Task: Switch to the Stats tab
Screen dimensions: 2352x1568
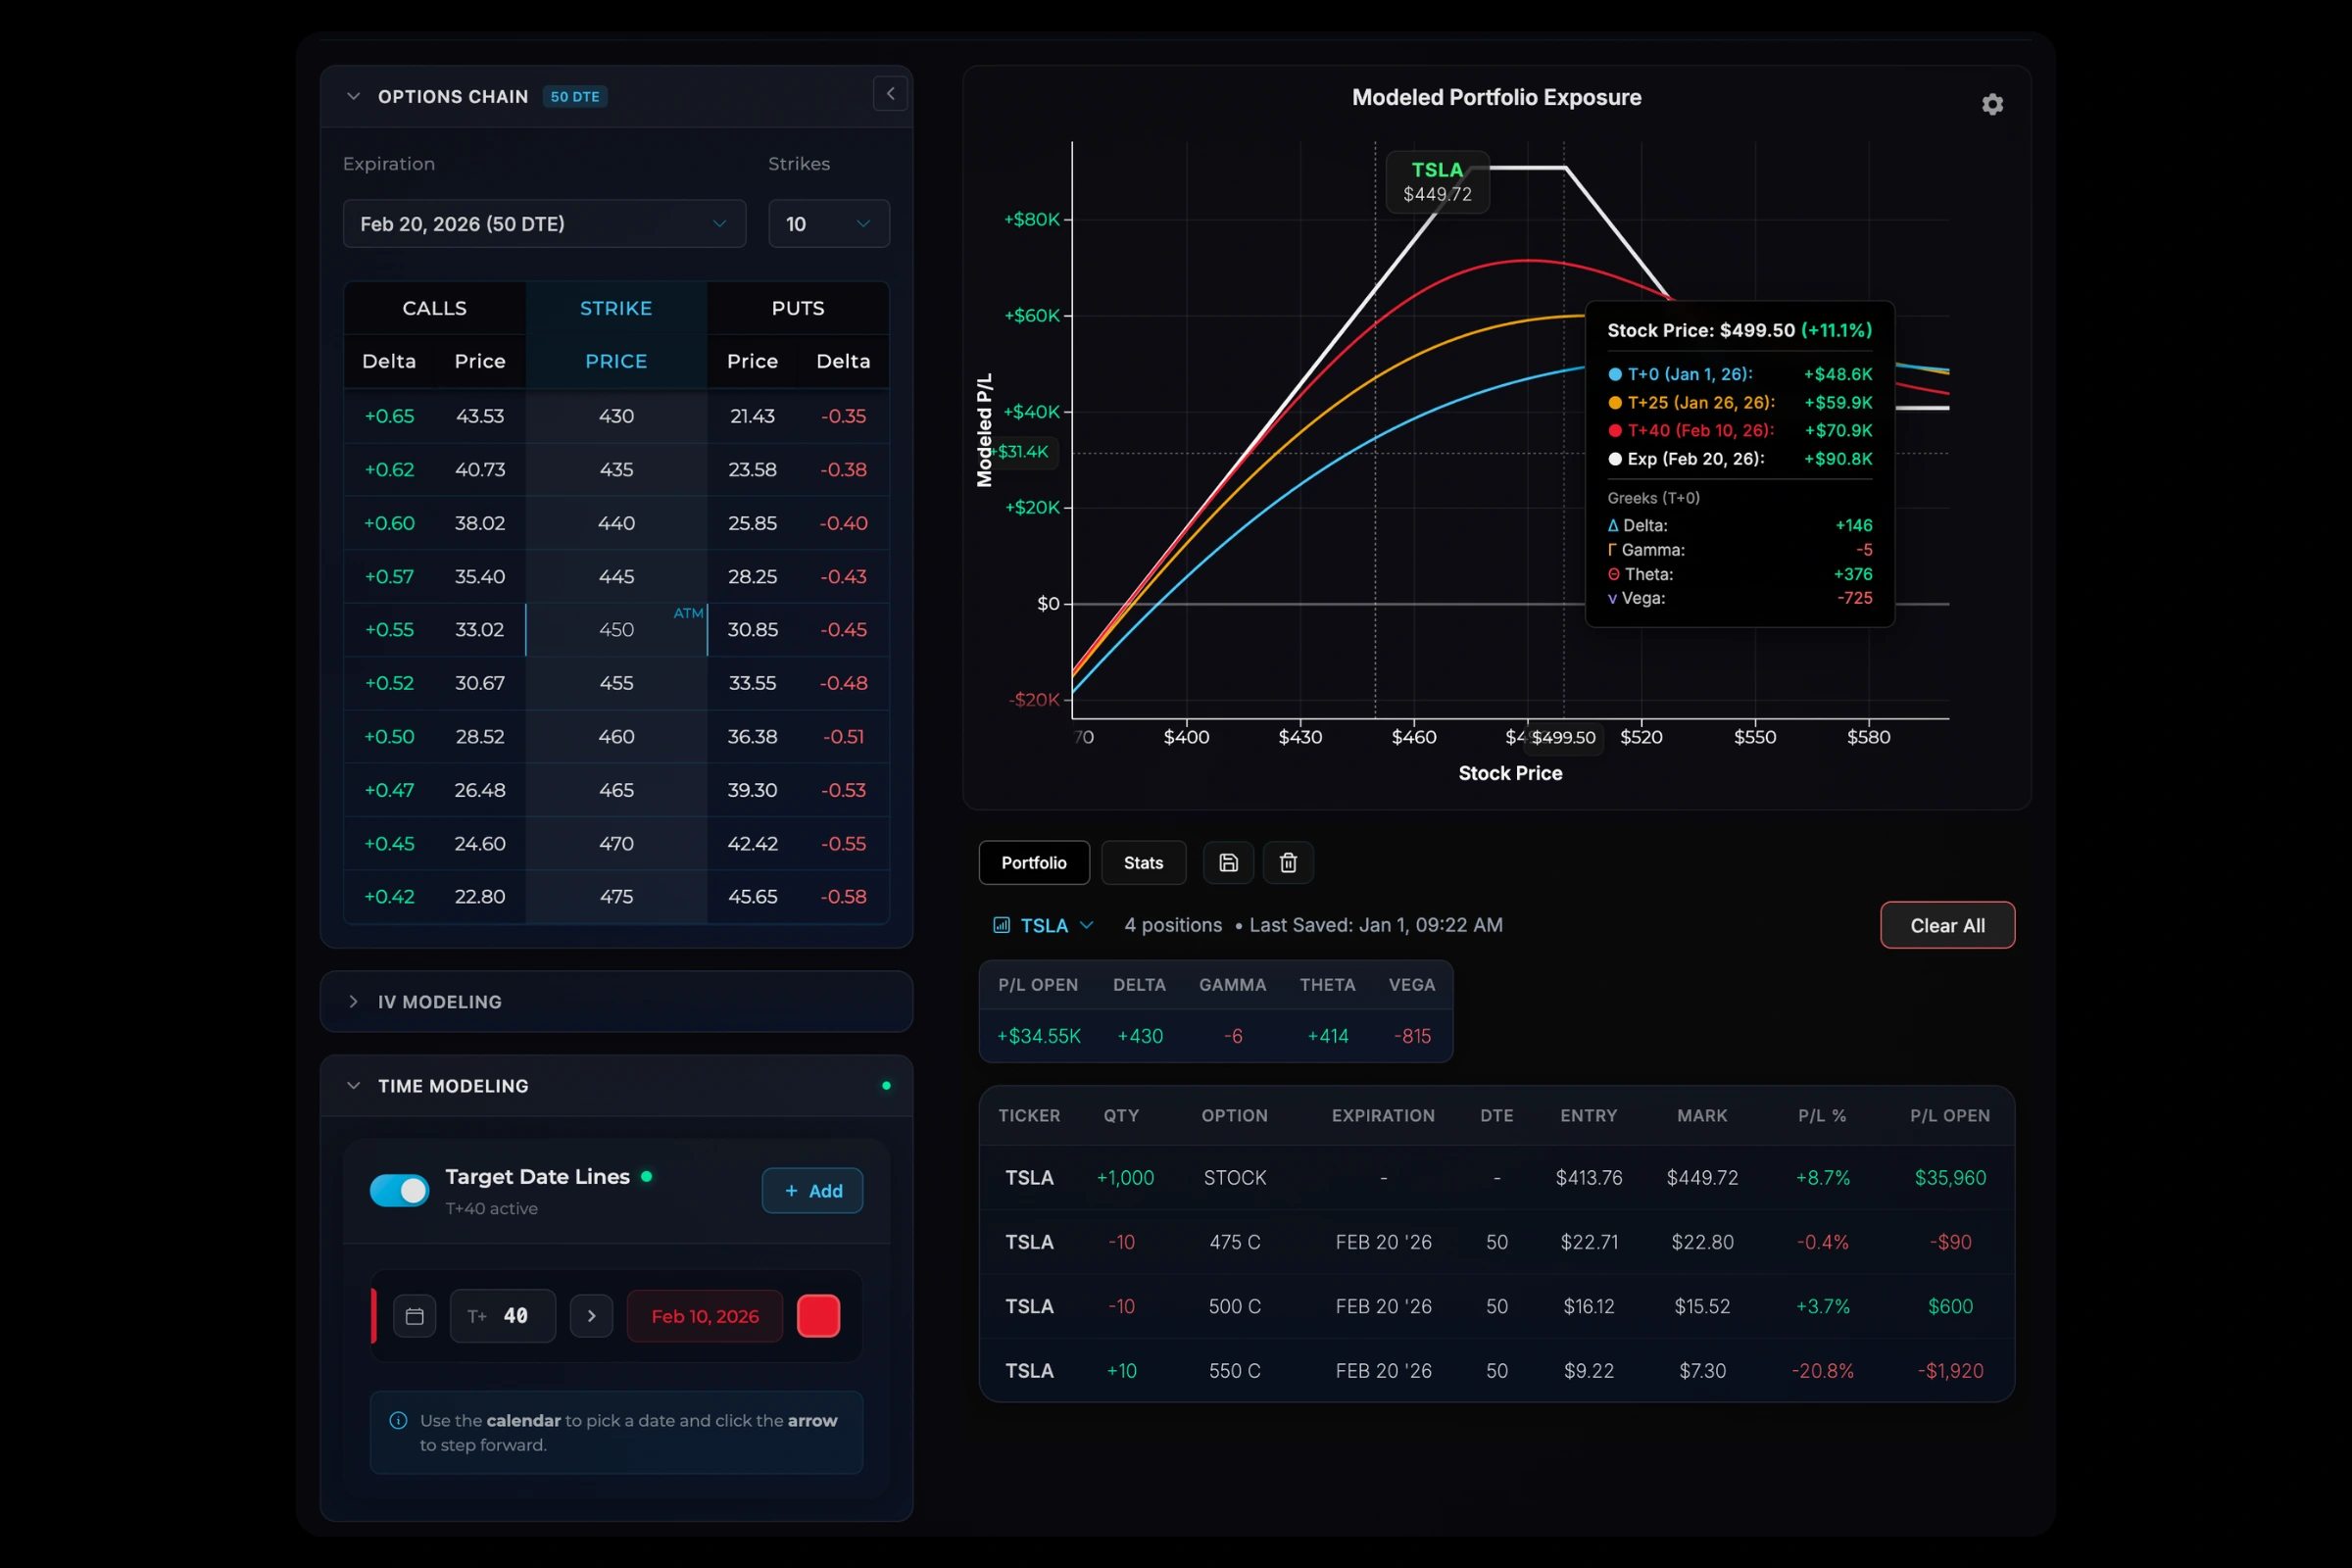Action: tap(1143, 862)
